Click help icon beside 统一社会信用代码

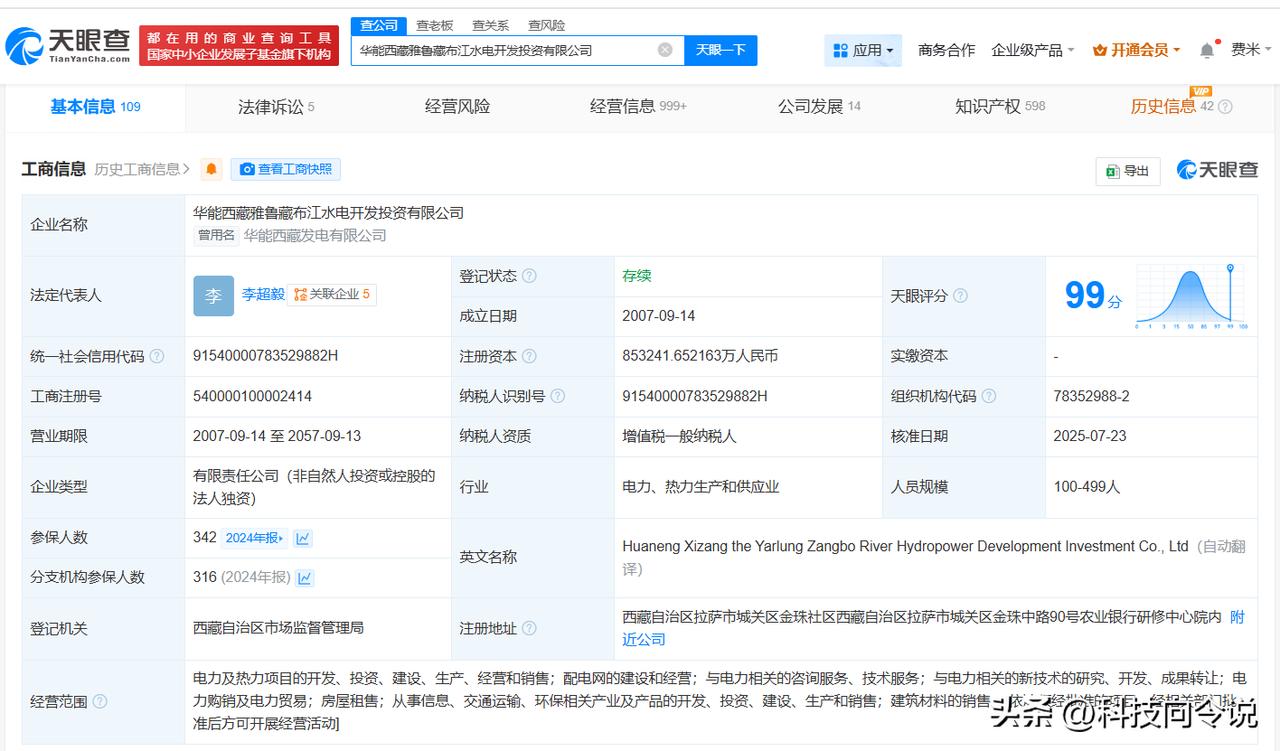coord(156,356)
